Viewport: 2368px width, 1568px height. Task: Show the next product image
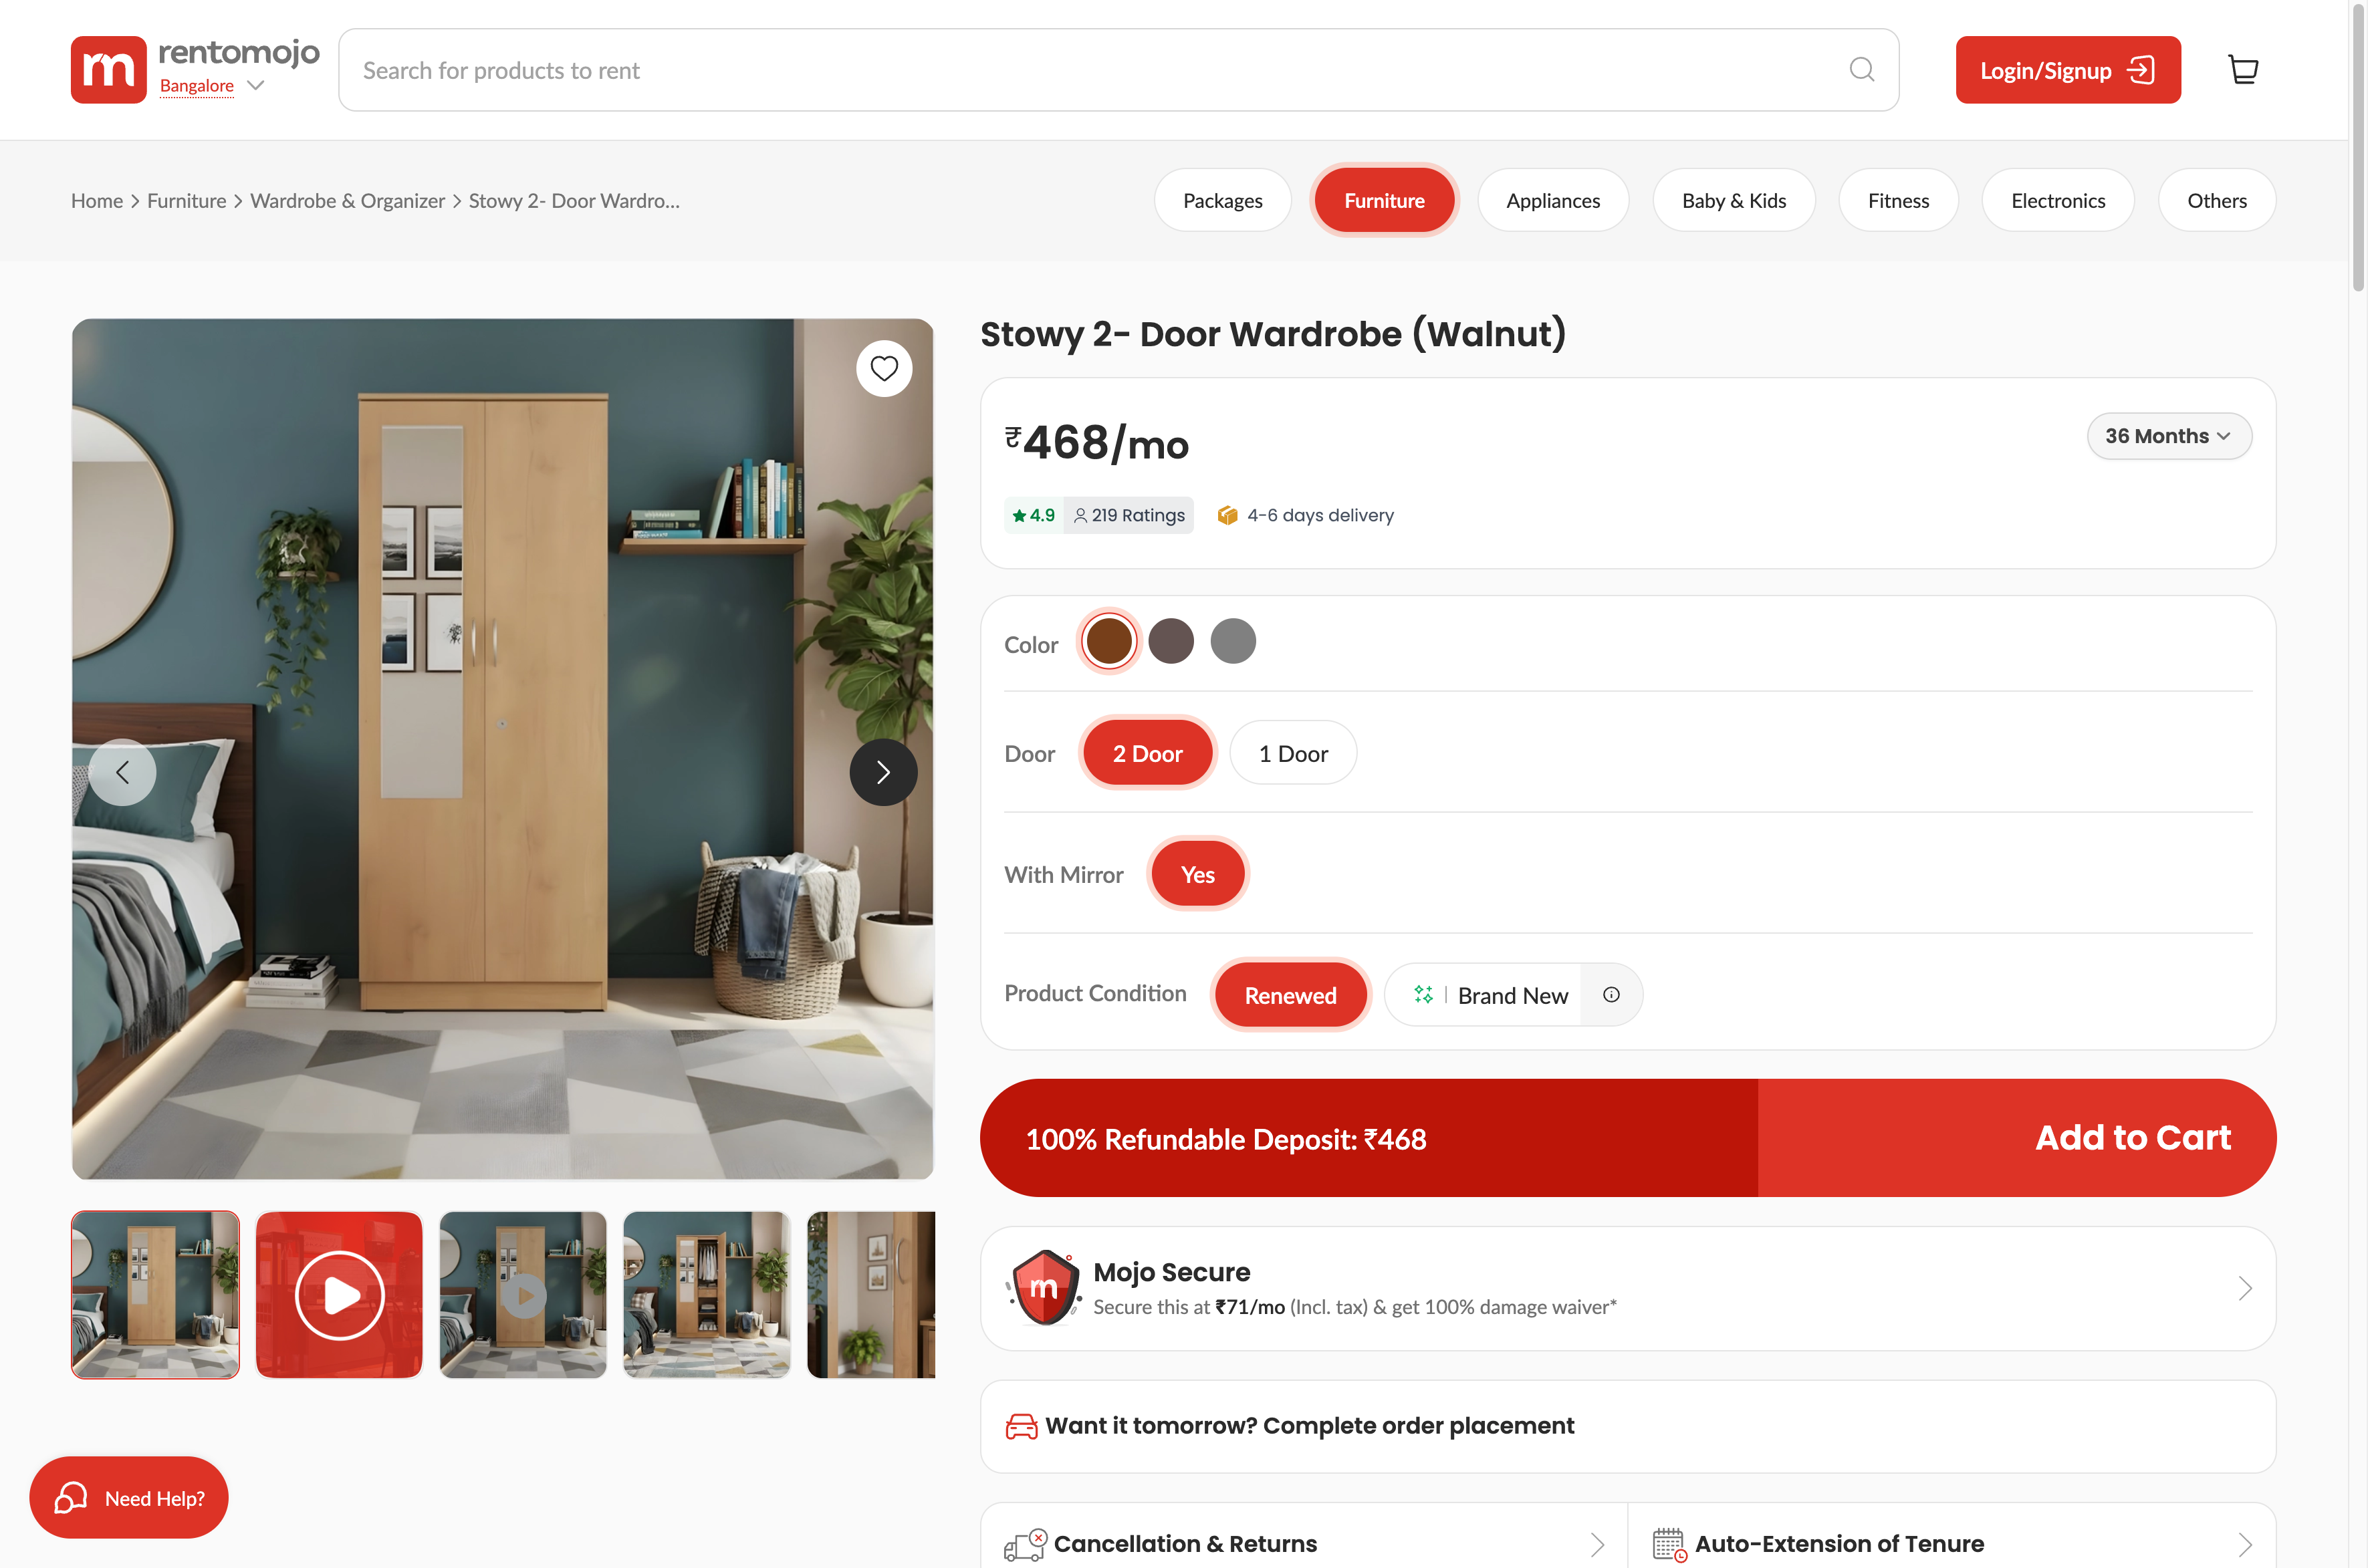883,771
